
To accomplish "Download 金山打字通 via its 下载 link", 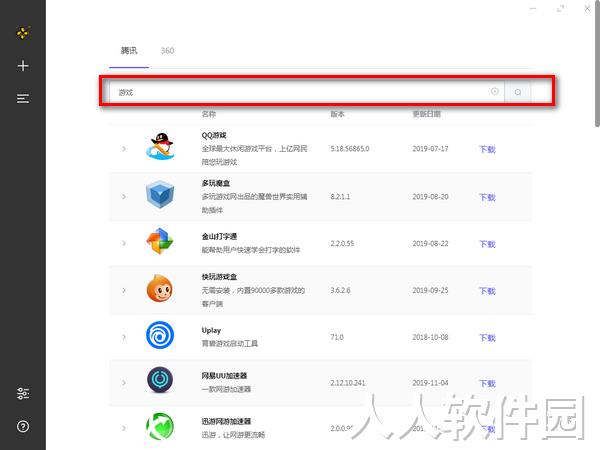I will [x=488, y=244].
